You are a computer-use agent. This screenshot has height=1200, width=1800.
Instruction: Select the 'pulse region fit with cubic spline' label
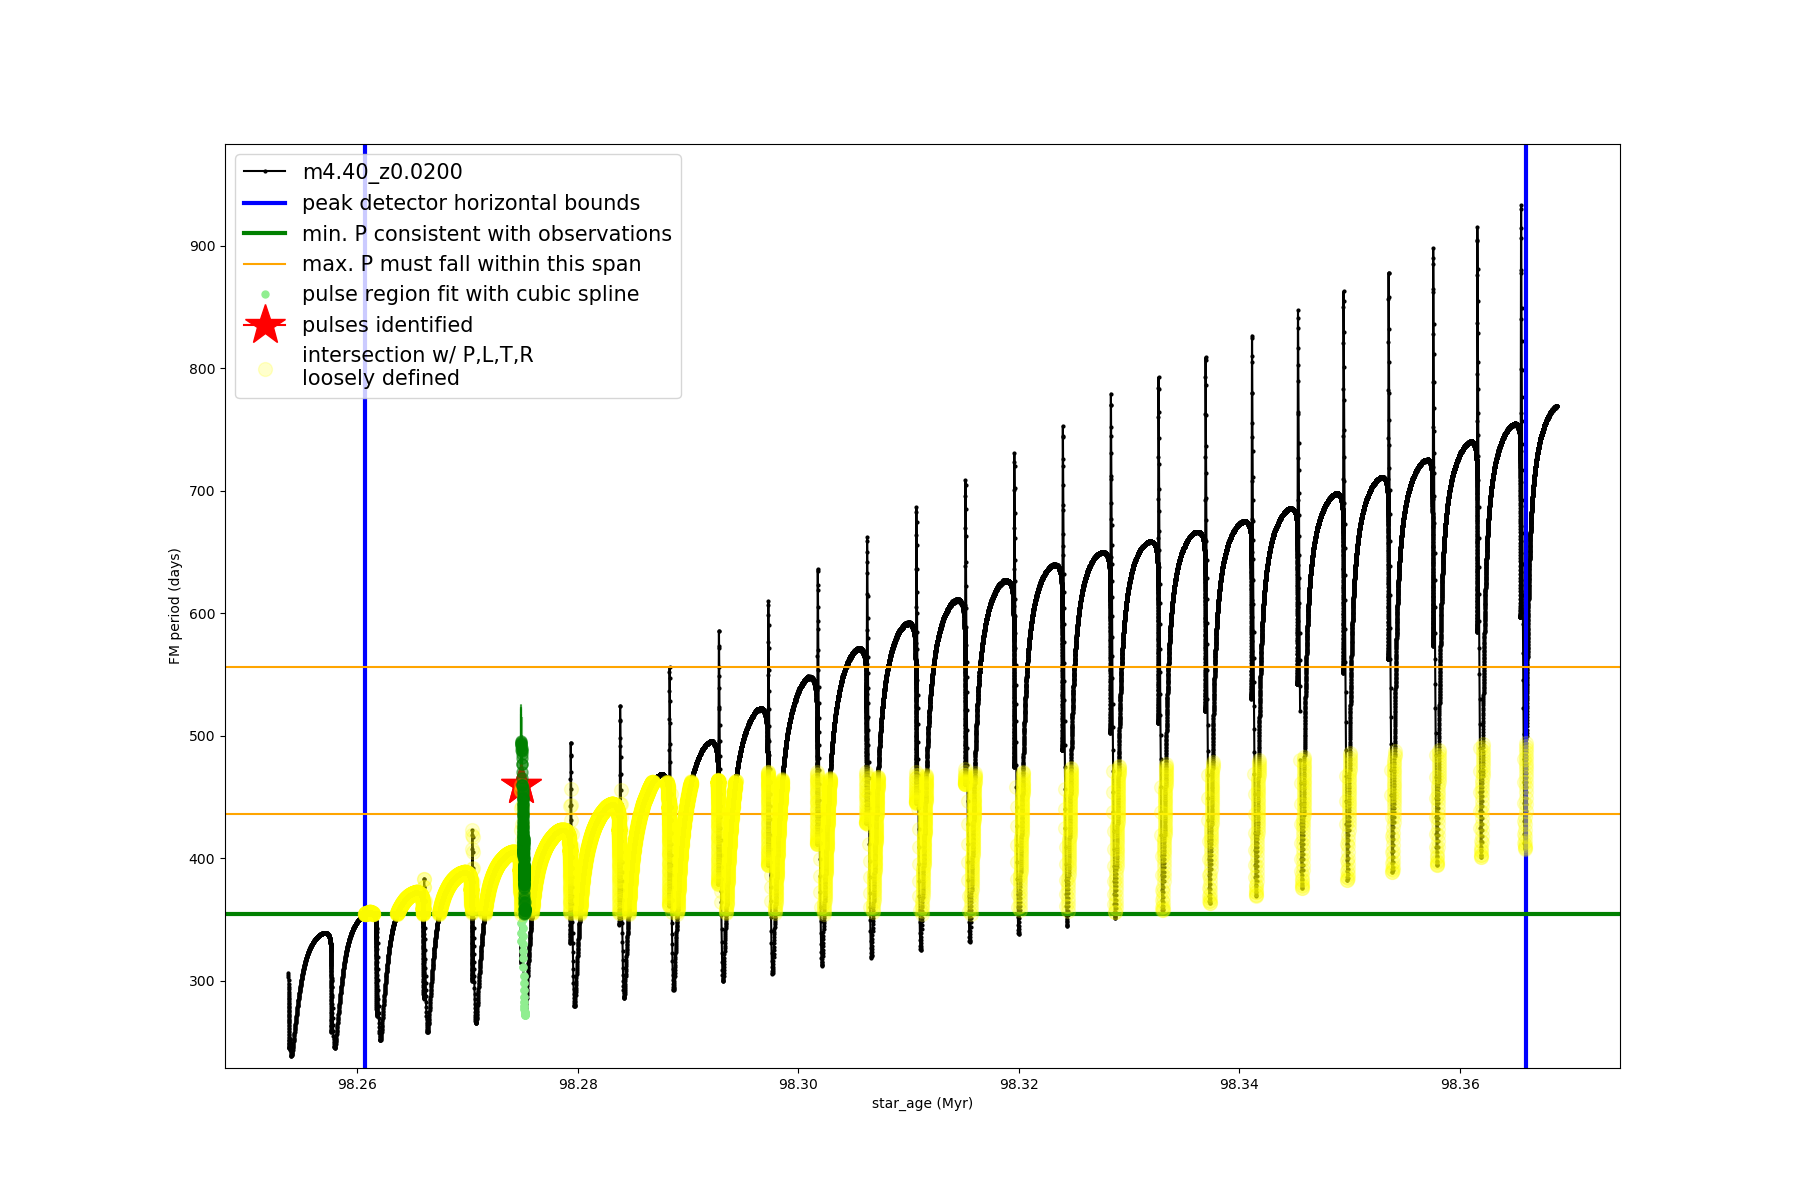470,294
